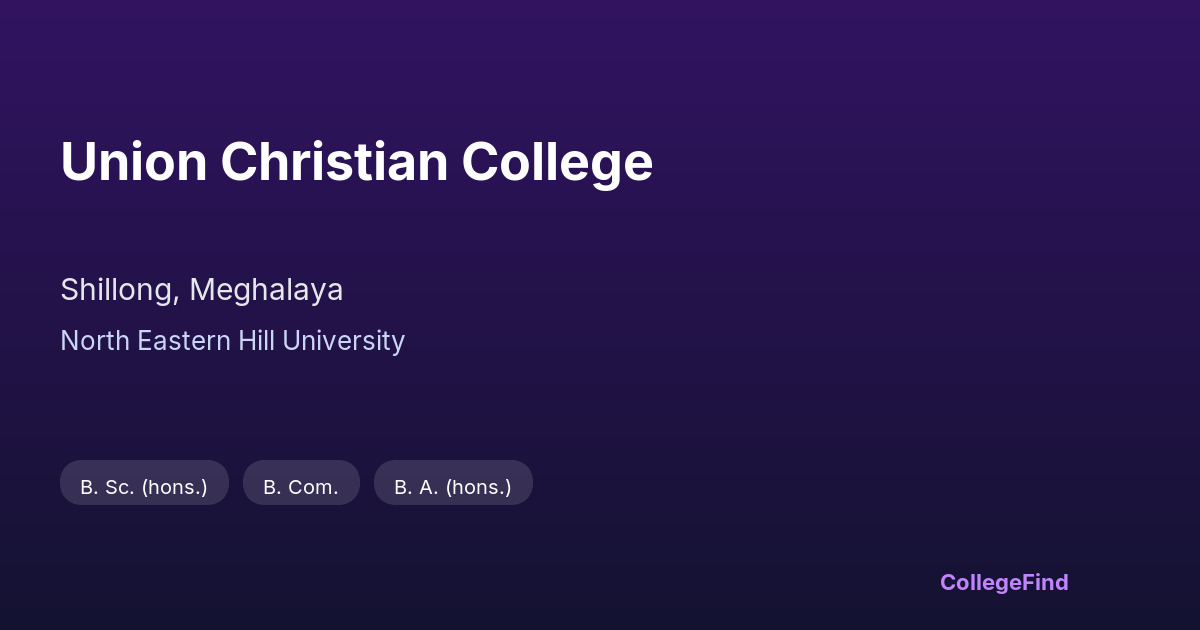This screenshot has height=630, width=1200.
Task: Select the state name "Meghalaya"
Action: pyautogui.click(x=266, y=290)
